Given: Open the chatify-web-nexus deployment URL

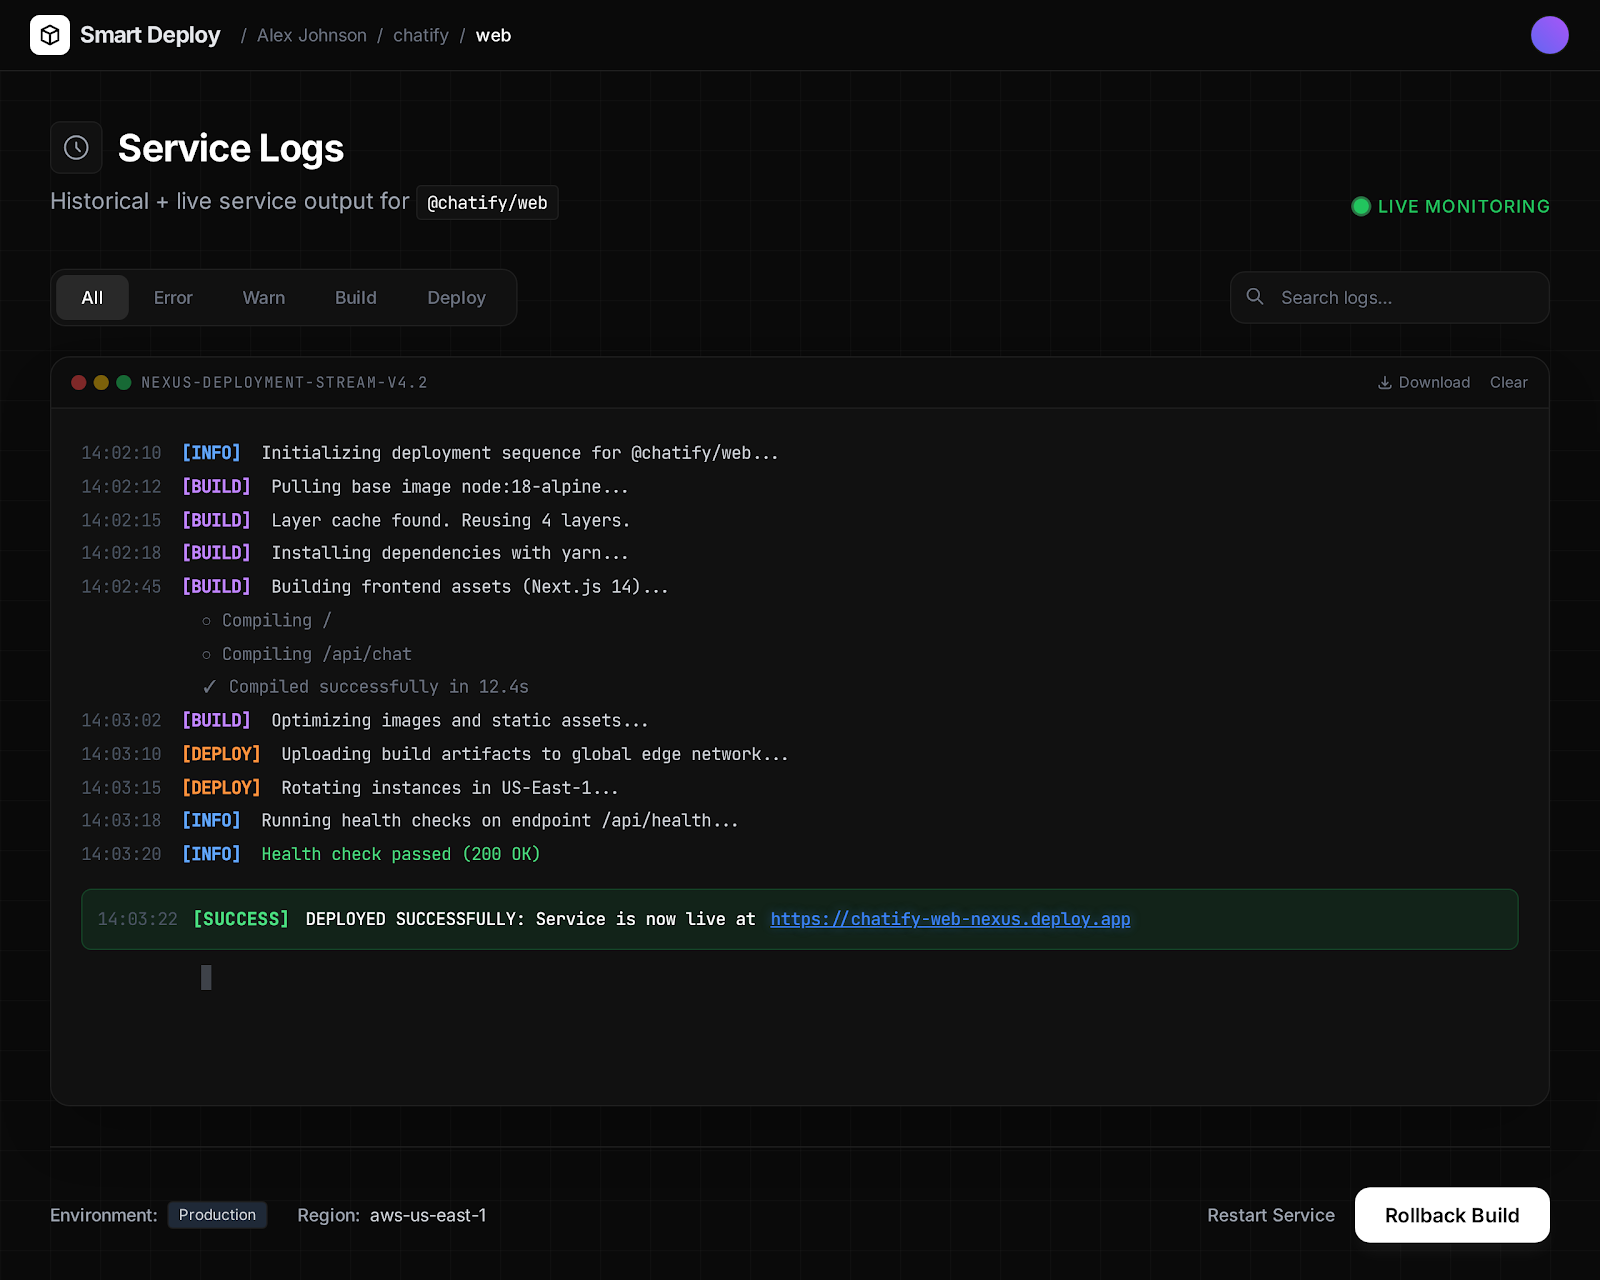Looking at the screenshot, I should click(x=950, y=918).
